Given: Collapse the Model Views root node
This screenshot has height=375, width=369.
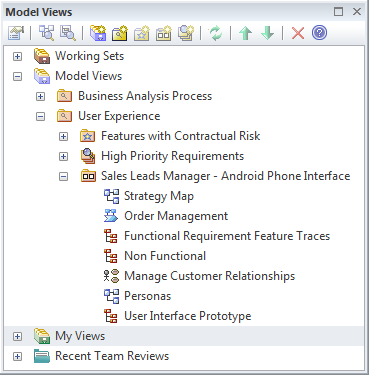Looking at the screenshot, I should click(17, 76).
